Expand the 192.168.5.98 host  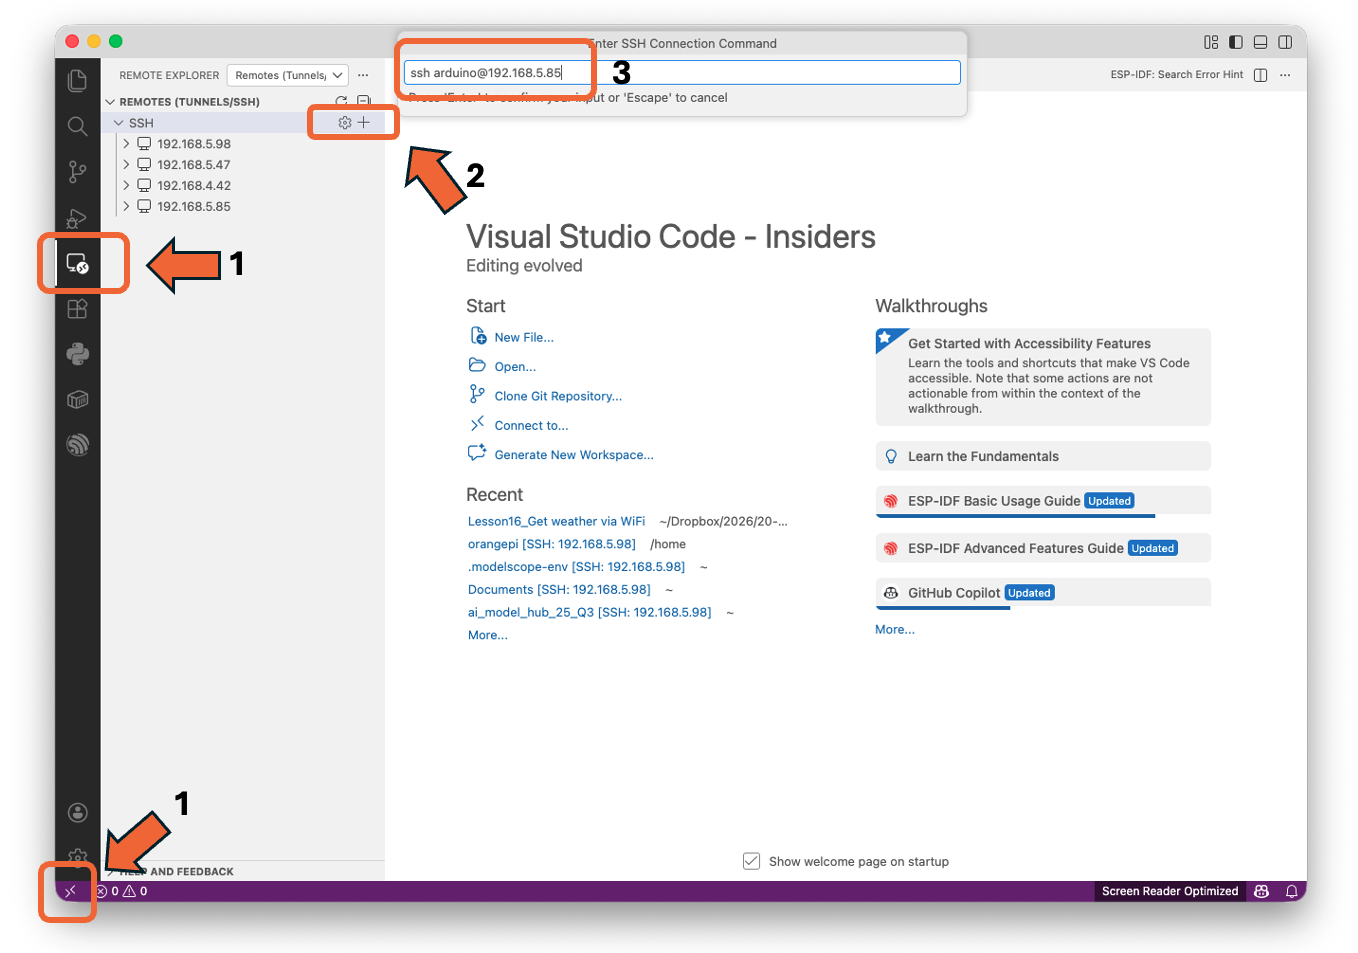[x=126, y=144]
